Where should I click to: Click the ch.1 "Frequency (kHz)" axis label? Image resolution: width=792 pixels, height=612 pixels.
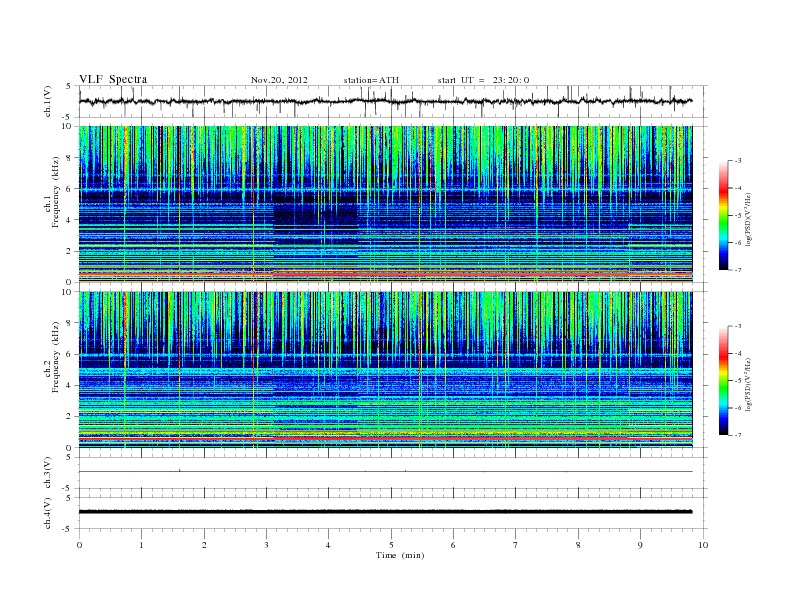pyautogui.click(x=56, y=192)
